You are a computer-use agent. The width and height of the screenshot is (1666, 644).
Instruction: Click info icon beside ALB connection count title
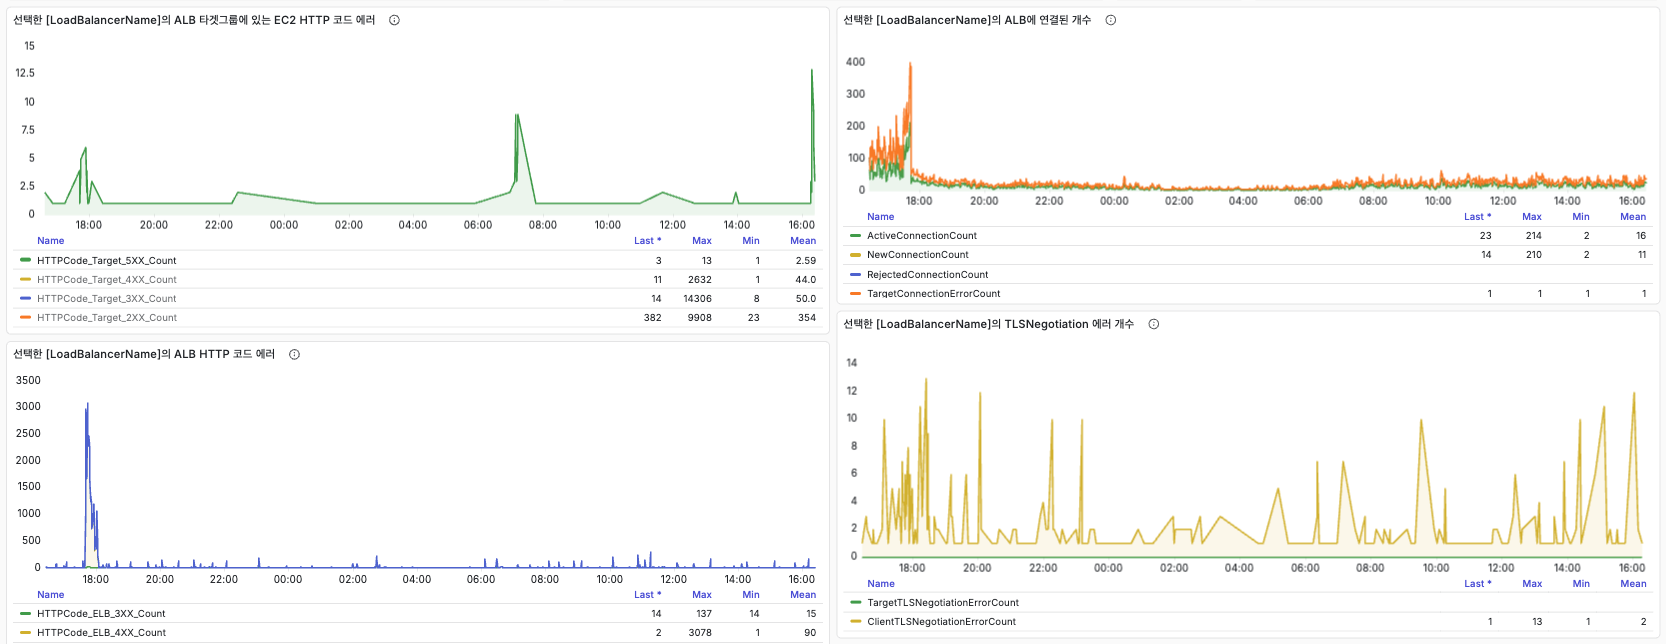tap(1110, 20)
